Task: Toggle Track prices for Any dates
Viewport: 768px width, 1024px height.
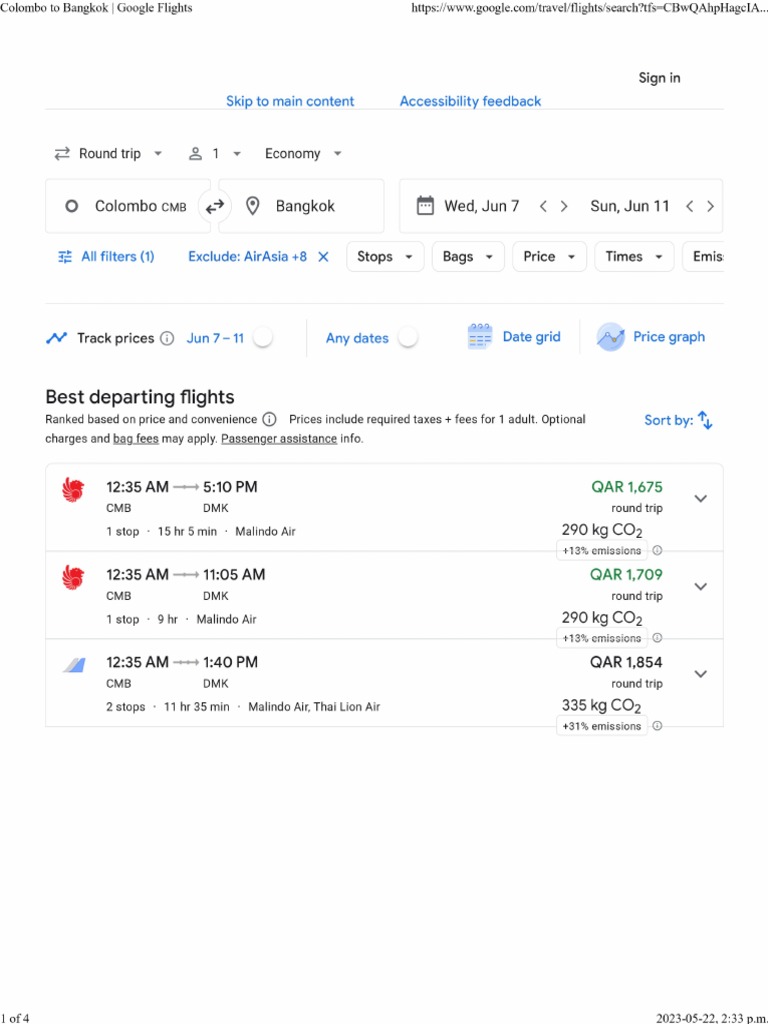Action: click(x=408, y=338)
